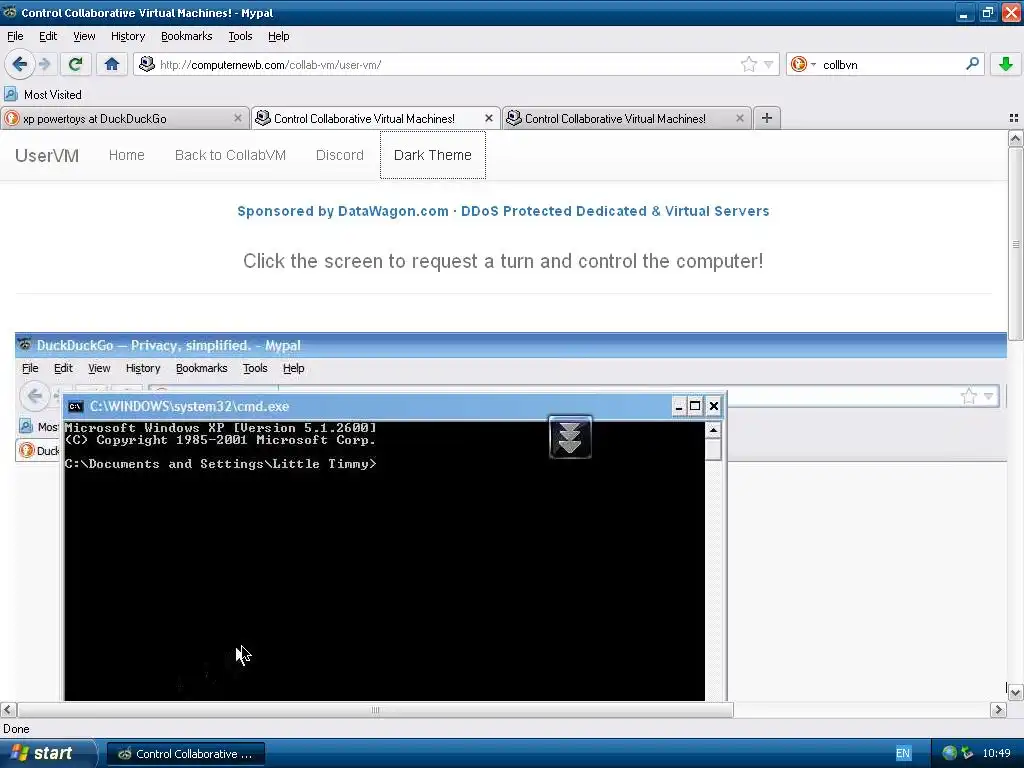This screenshot has height=768, width=1024.
Task: Open Tools menu in inner DuckDuckGo window
Action: pyautogui.click(x=255, y=368)
